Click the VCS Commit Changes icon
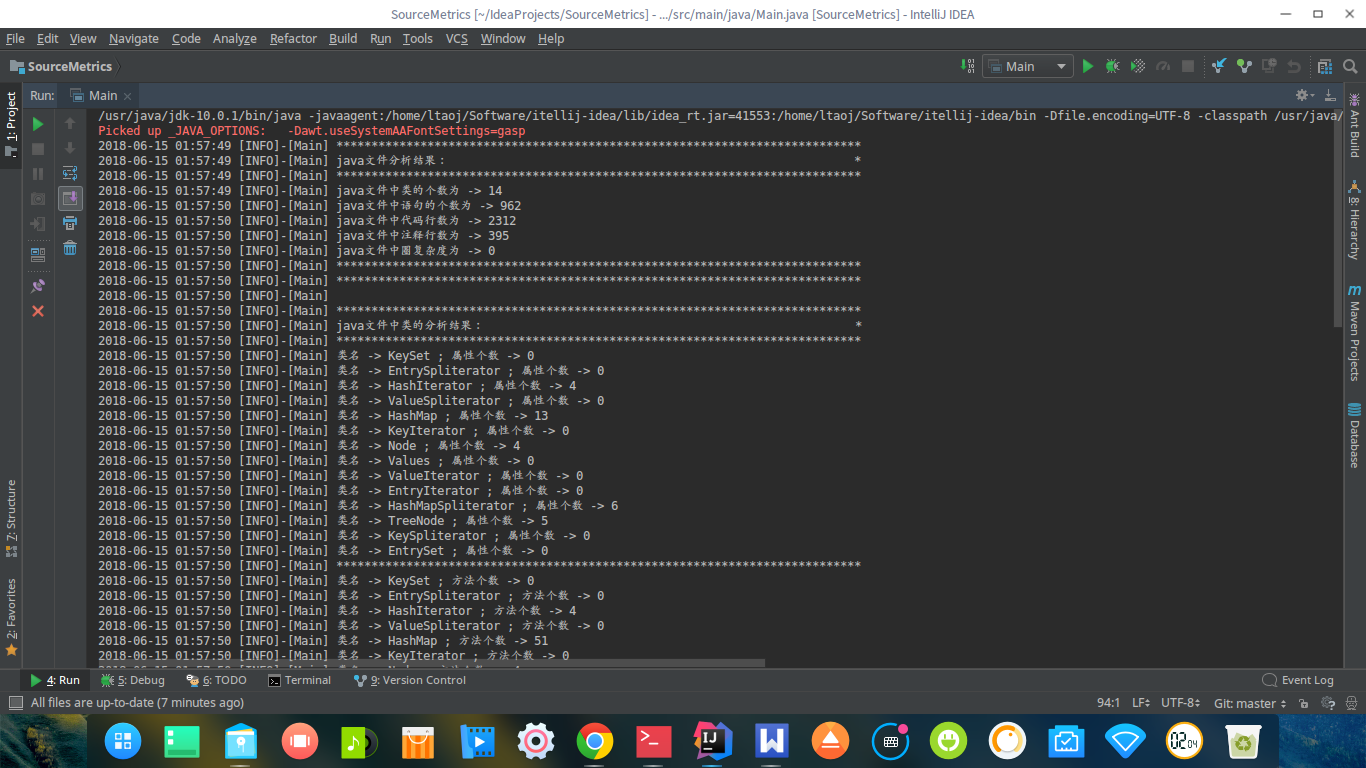Screen dimensions: 1366x768 tap(1244, 66)
